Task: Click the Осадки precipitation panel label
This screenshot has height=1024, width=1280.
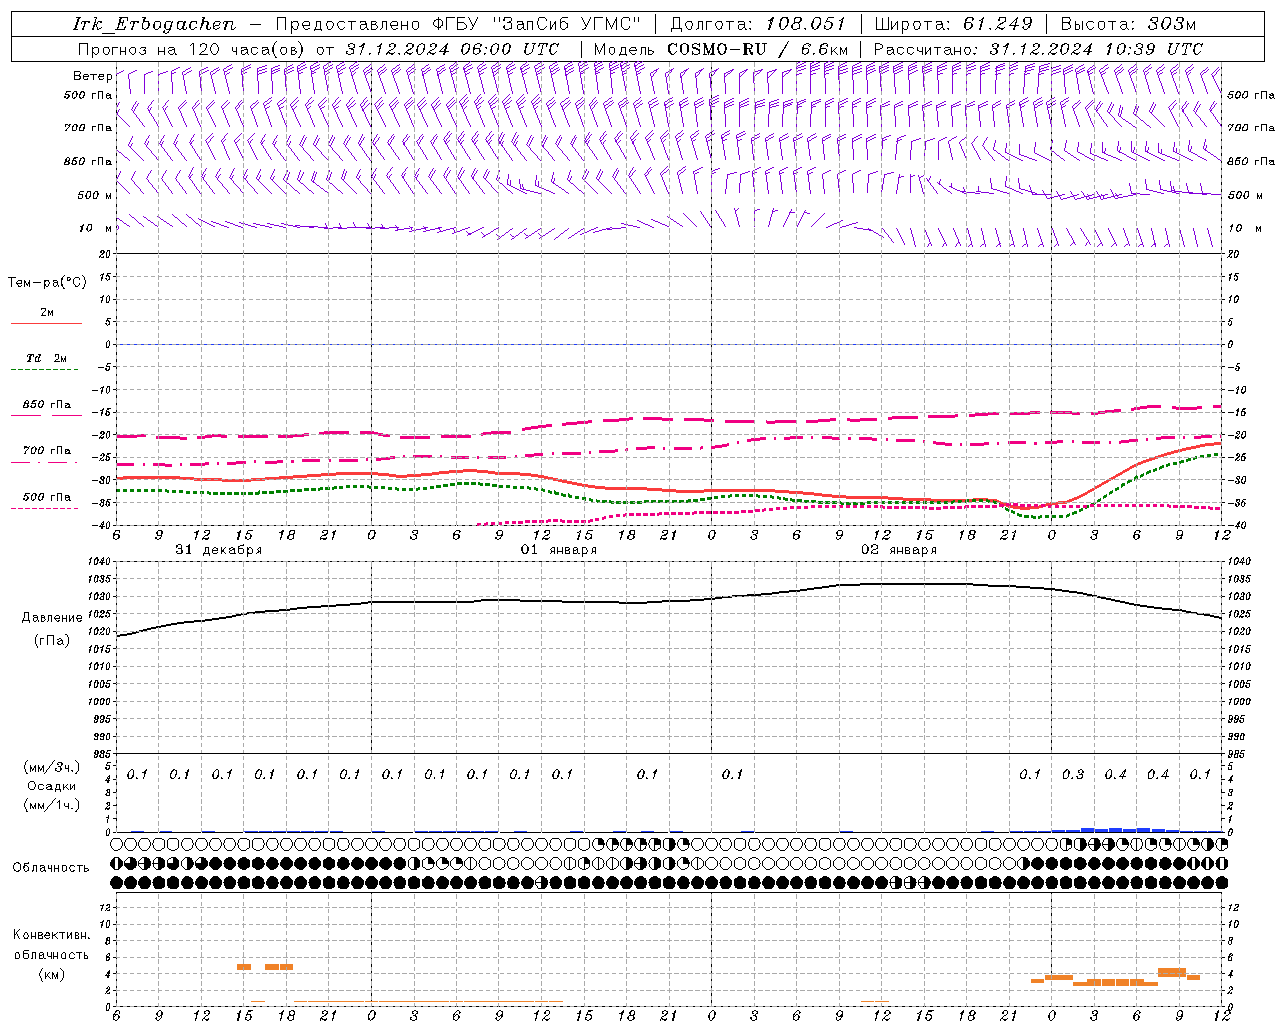Action: coord(51,786)
